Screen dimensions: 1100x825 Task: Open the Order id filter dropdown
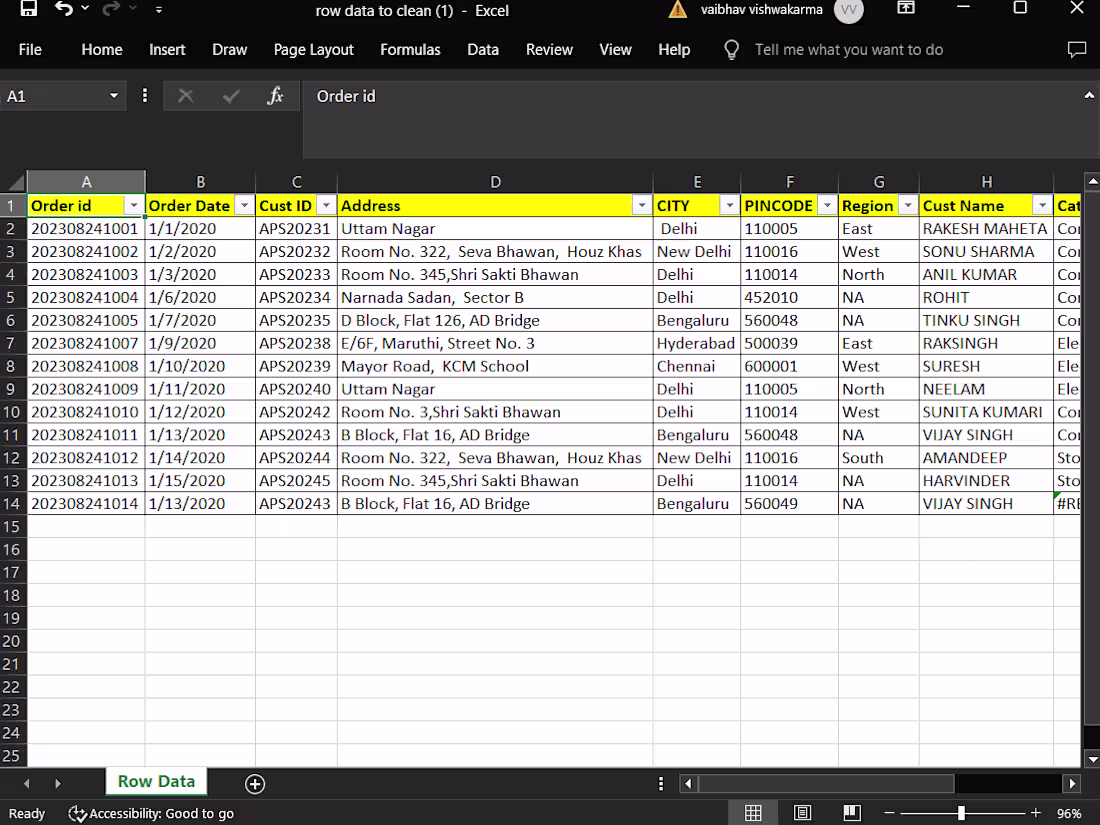[134, 205]
